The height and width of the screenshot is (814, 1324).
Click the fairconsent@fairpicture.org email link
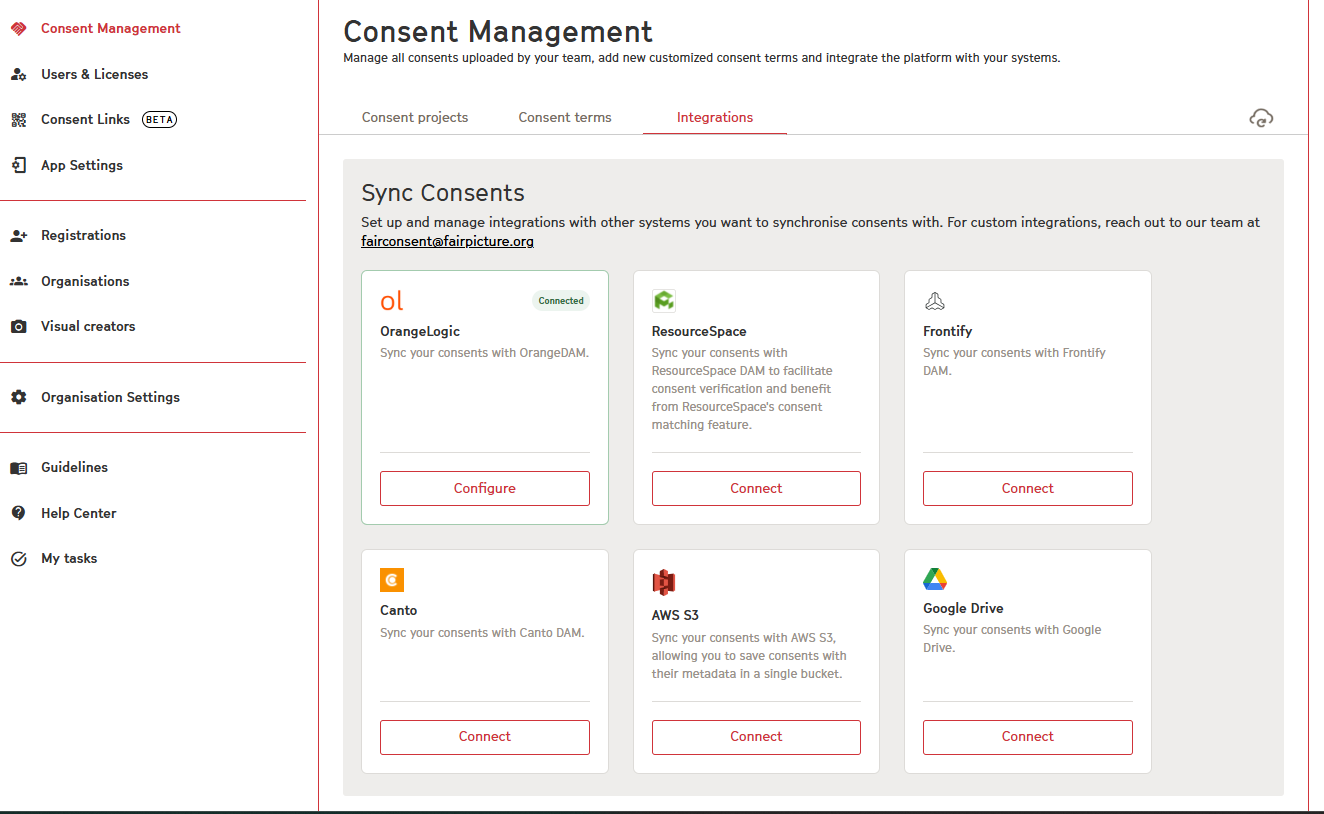pyautogui.click(x=448, y=242)
